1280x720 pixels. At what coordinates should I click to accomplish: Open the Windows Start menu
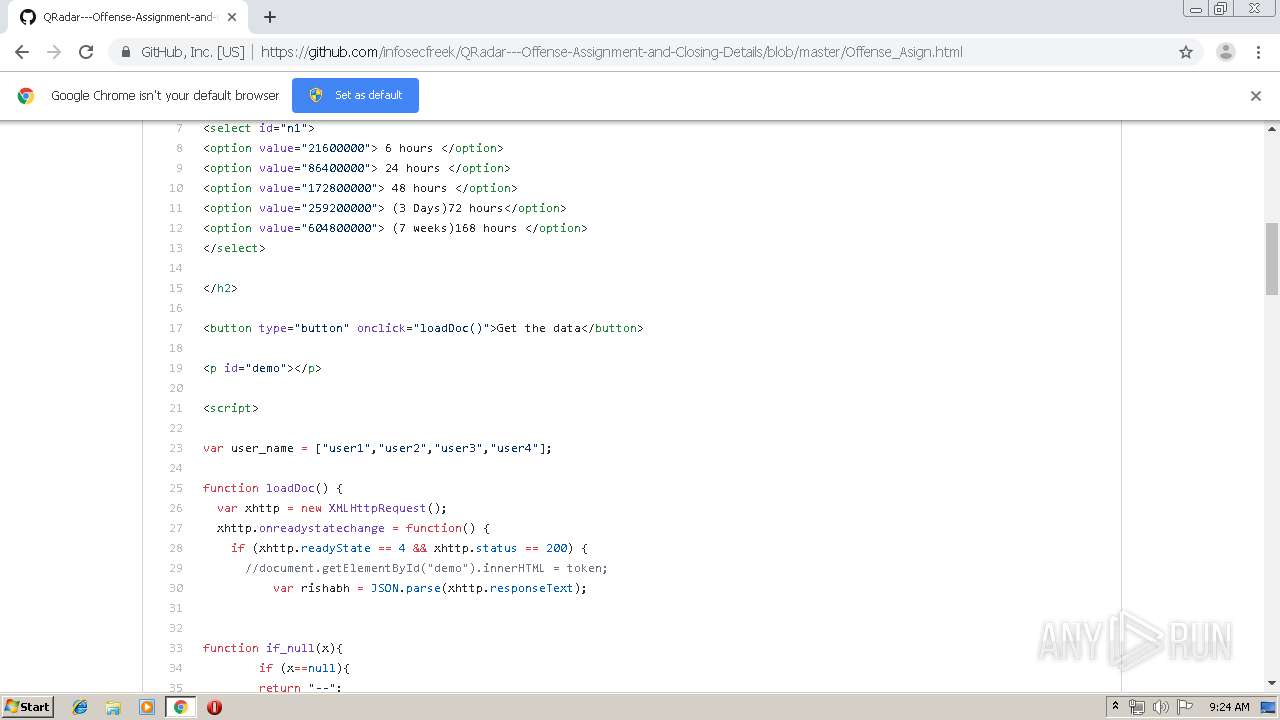27,707
